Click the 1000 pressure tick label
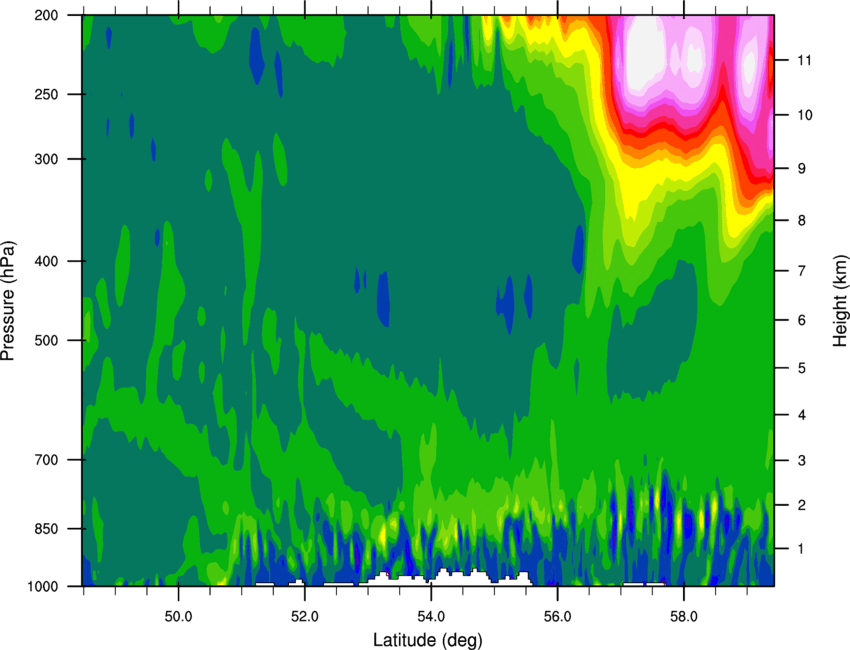This screenshot has width=850, height=650. [42, 587]
